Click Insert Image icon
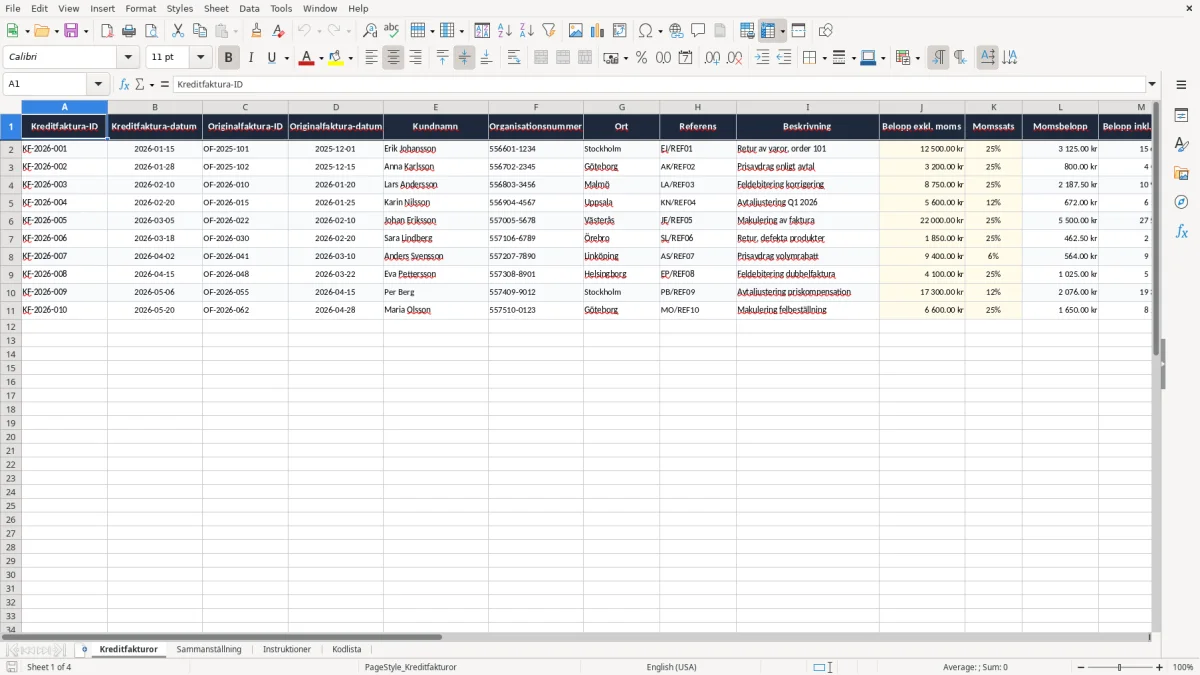The image size is (1200, 675). (575, 31)
